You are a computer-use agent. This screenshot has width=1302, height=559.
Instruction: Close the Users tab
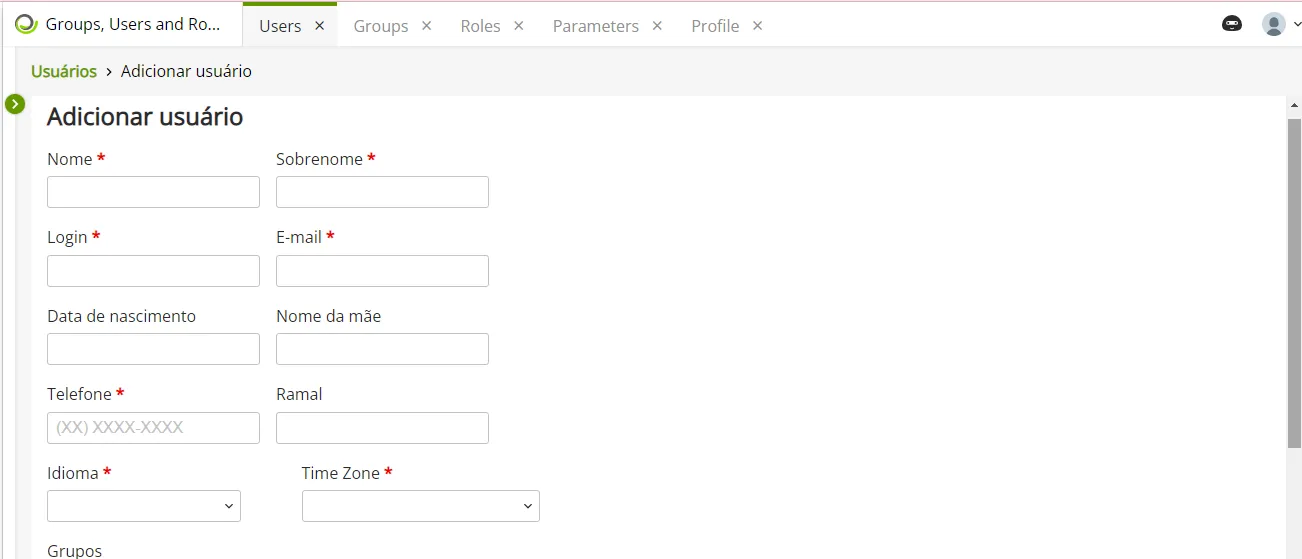pyautogui.click(x=320, y=26)
